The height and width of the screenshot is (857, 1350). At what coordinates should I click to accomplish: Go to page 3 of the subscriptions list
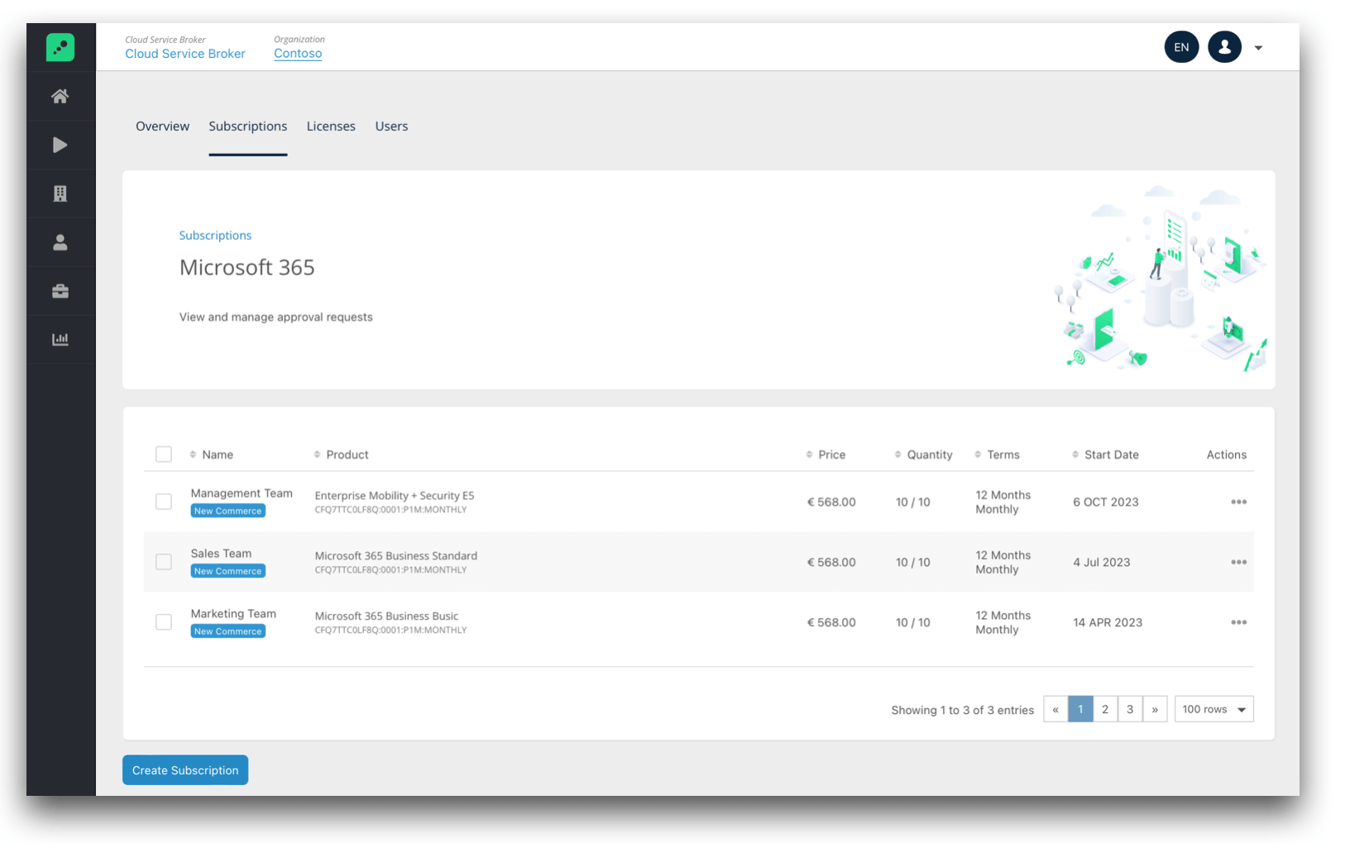click(x=1130, y=708)
